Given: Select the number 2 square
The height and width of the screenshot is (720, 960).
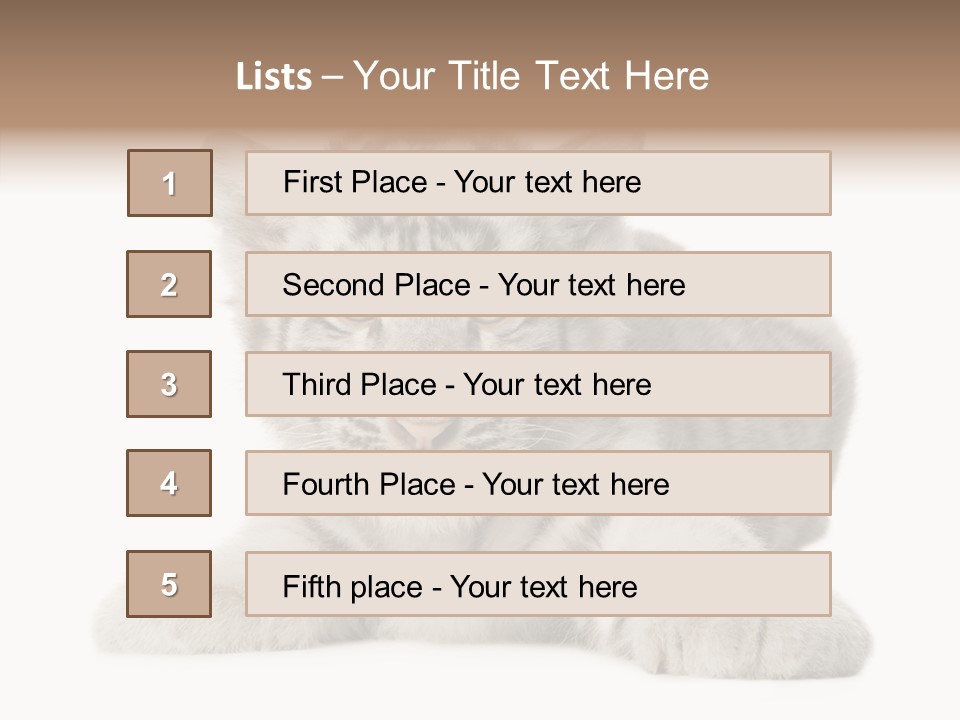Looking at the screenshot, I should [x=169, y=284].
